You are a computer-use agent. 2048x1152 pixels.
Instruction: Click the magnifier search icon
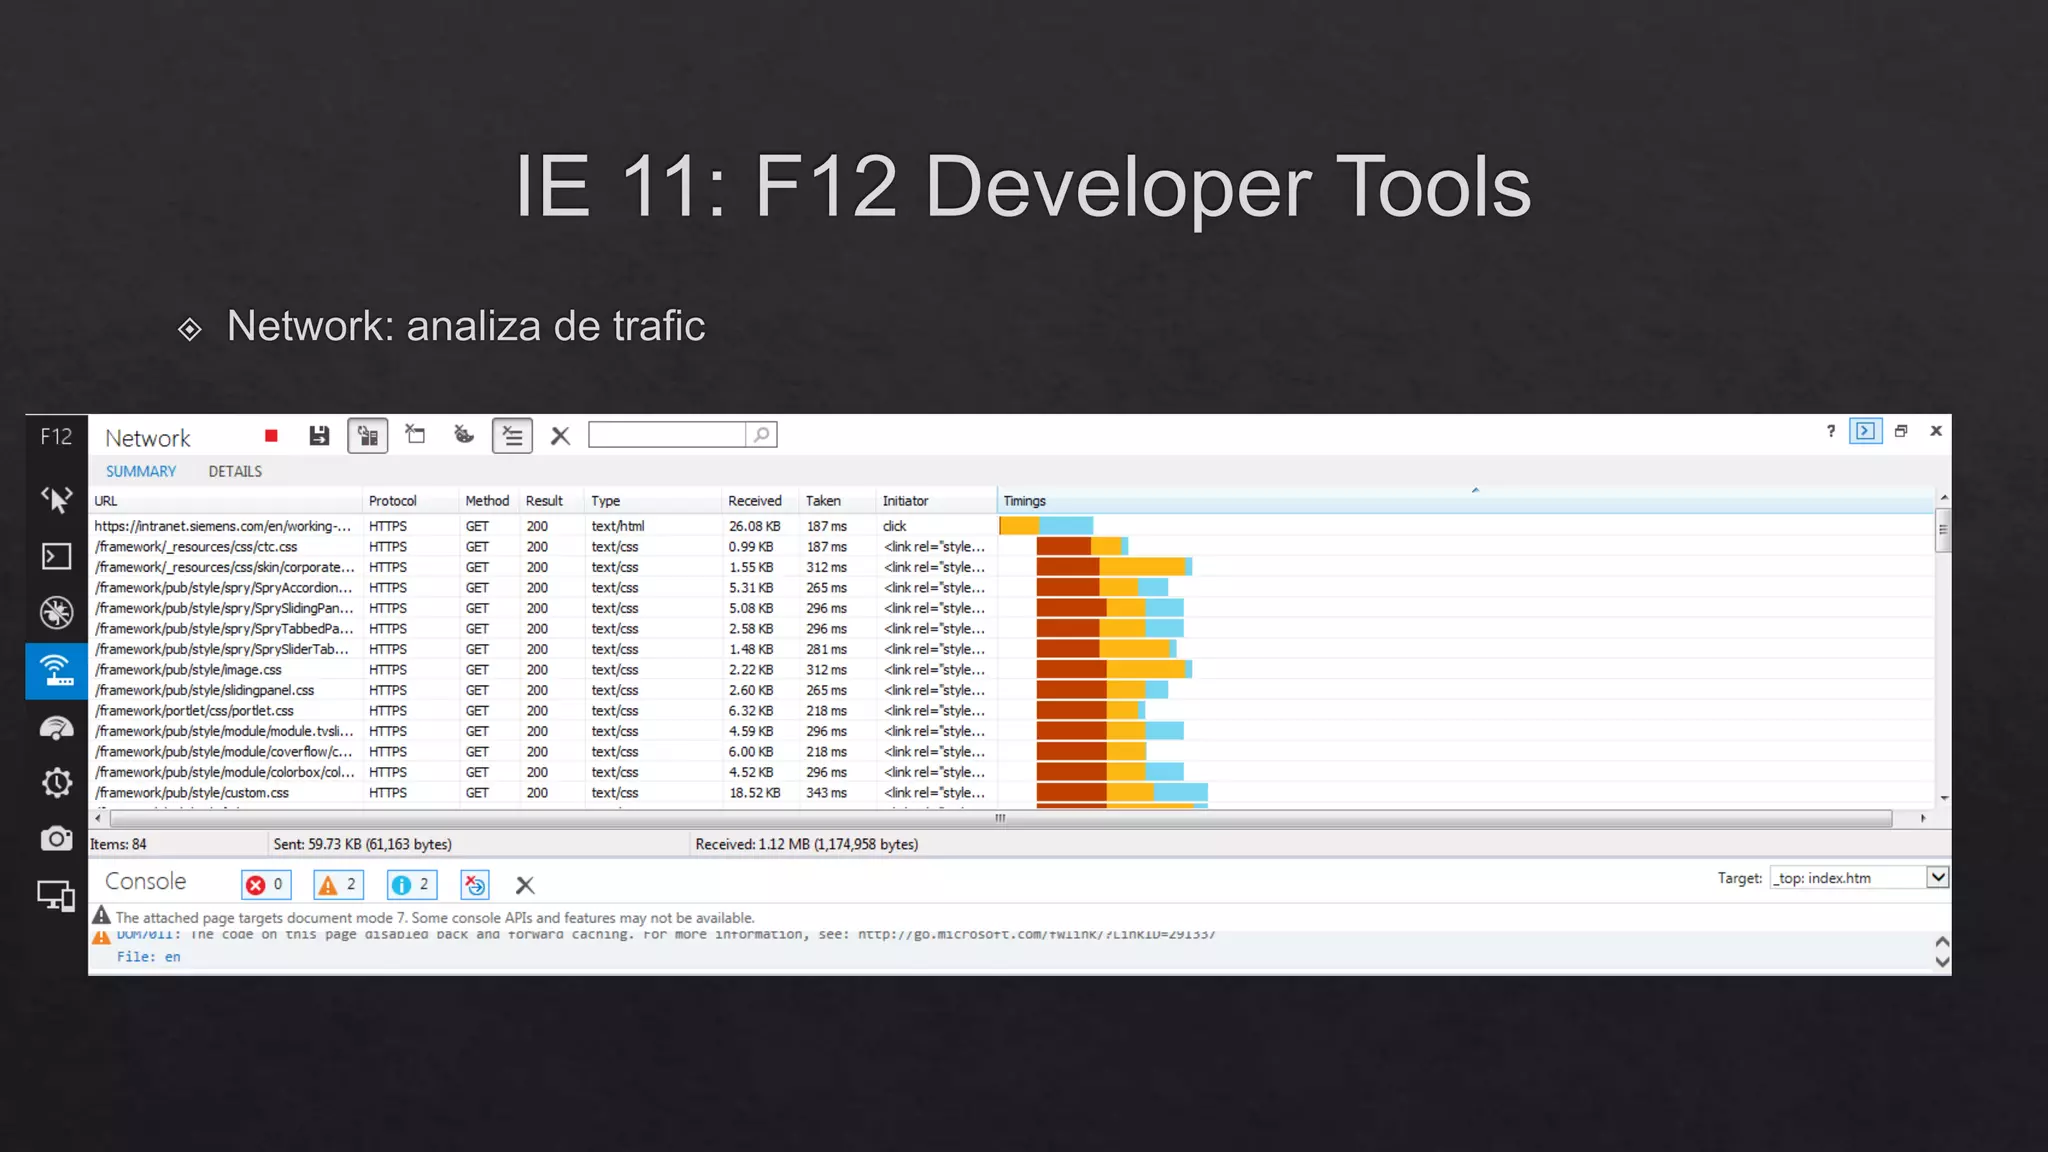[x=762, y=435]
